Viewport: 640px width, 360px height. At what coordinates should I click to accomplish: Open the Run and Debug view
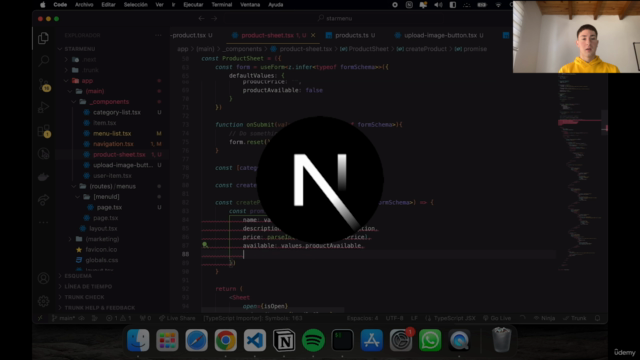pyautogui.click(x=43, y=107)
